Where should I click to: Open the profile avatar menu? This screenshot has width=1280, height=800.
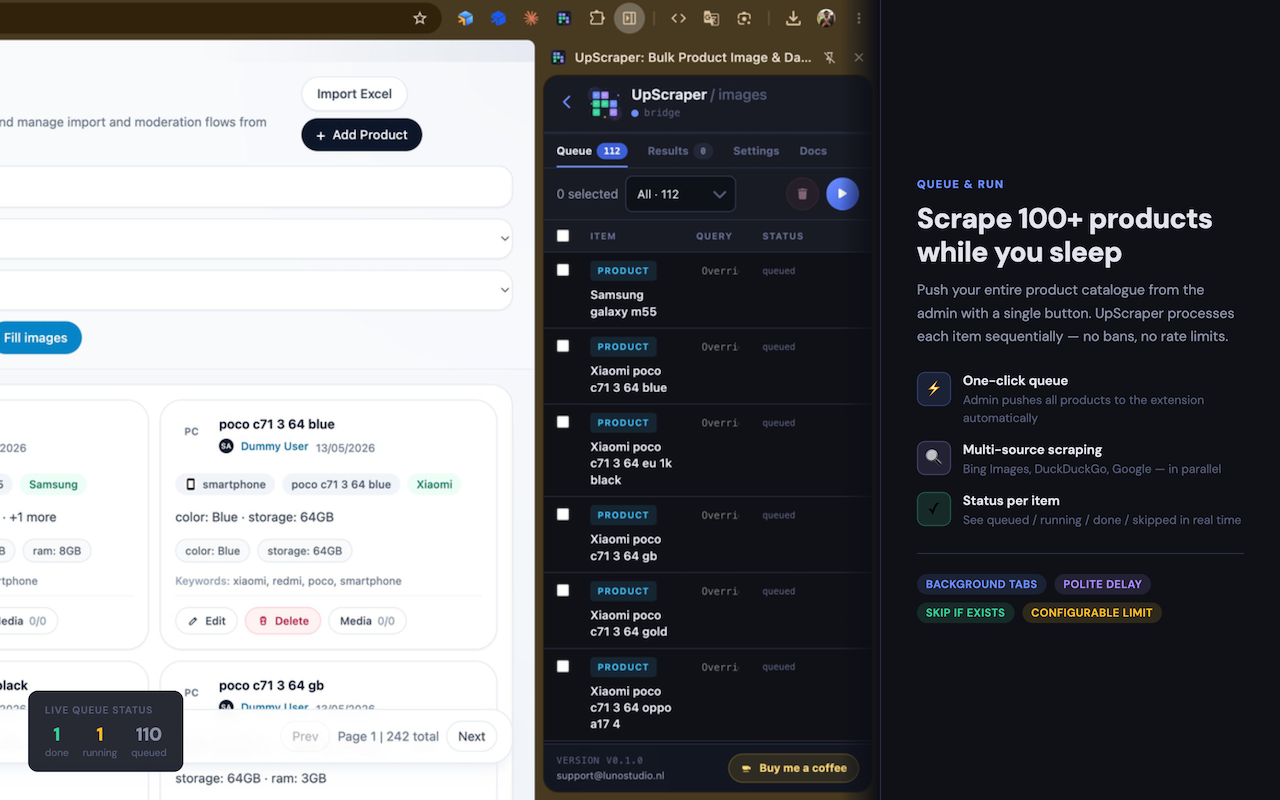826,18
